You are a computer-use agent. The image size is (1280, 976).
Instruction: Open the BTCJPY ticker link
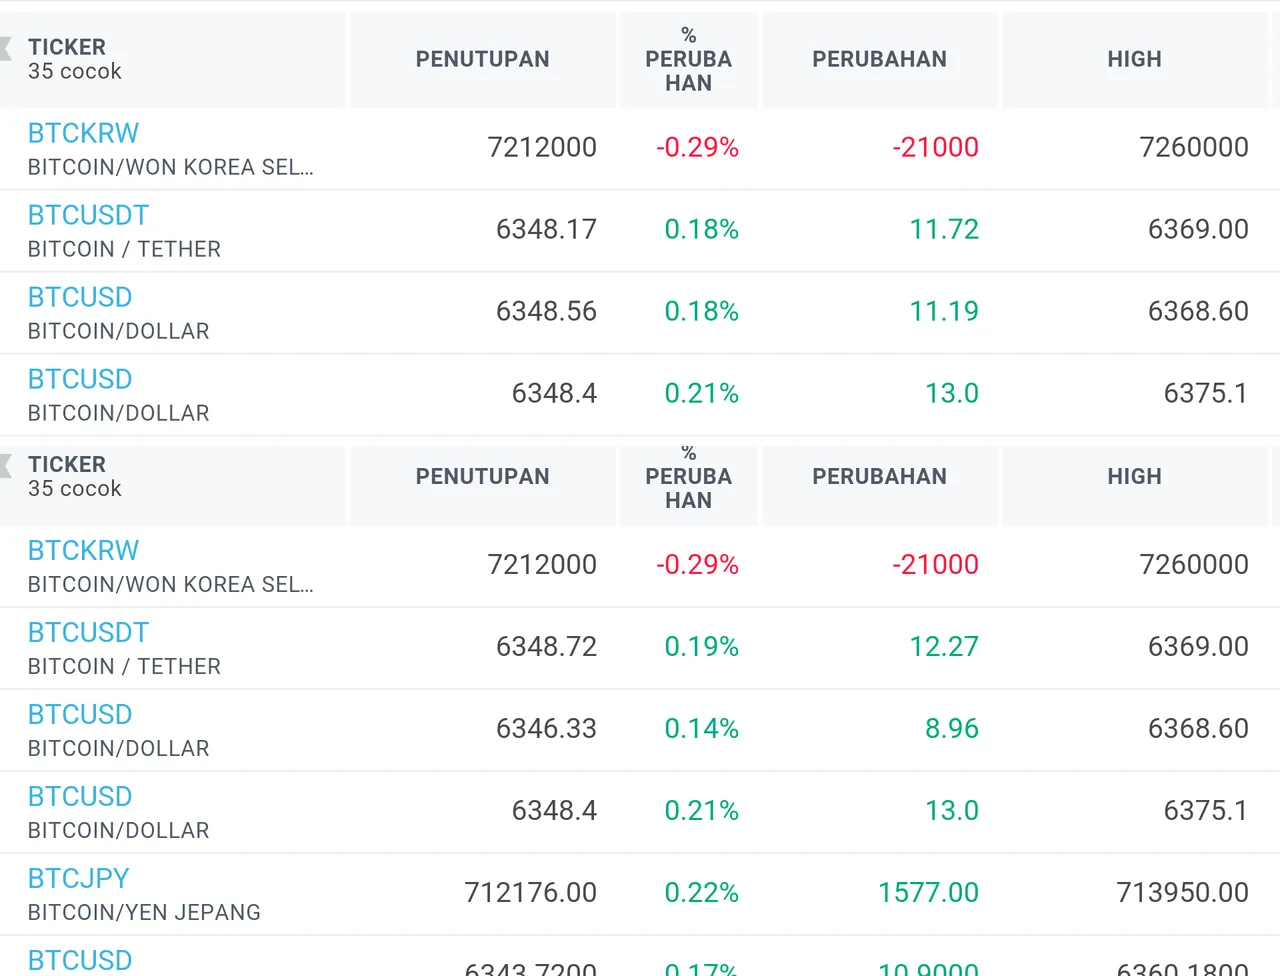pyautogui.click(x=78, y=878)
